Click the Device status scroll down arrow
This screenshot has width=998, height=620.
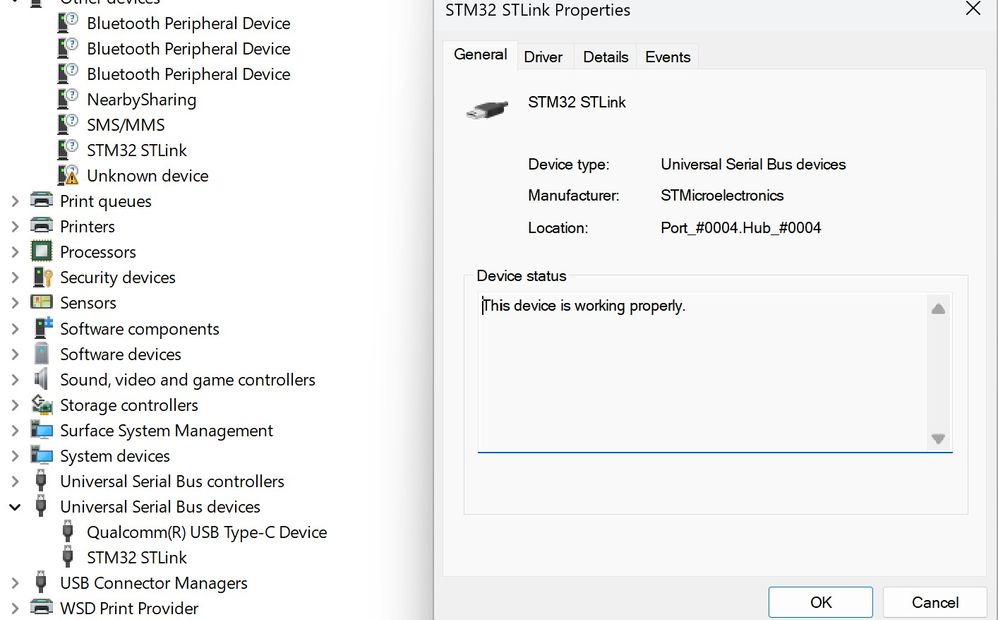(938, 439)
